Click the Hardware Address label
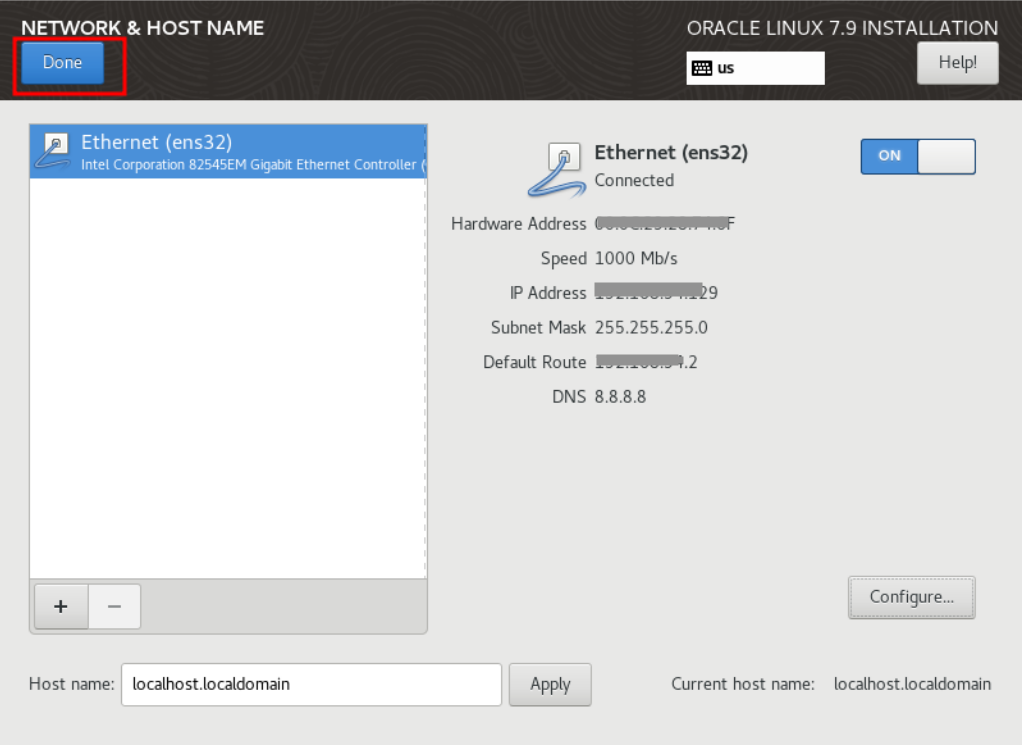1024x745 pixels. 519,224
